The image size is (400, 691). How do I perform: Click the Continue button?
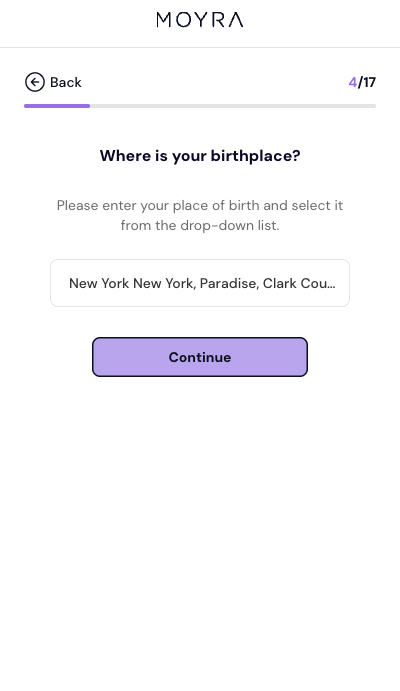coord(200,357)
